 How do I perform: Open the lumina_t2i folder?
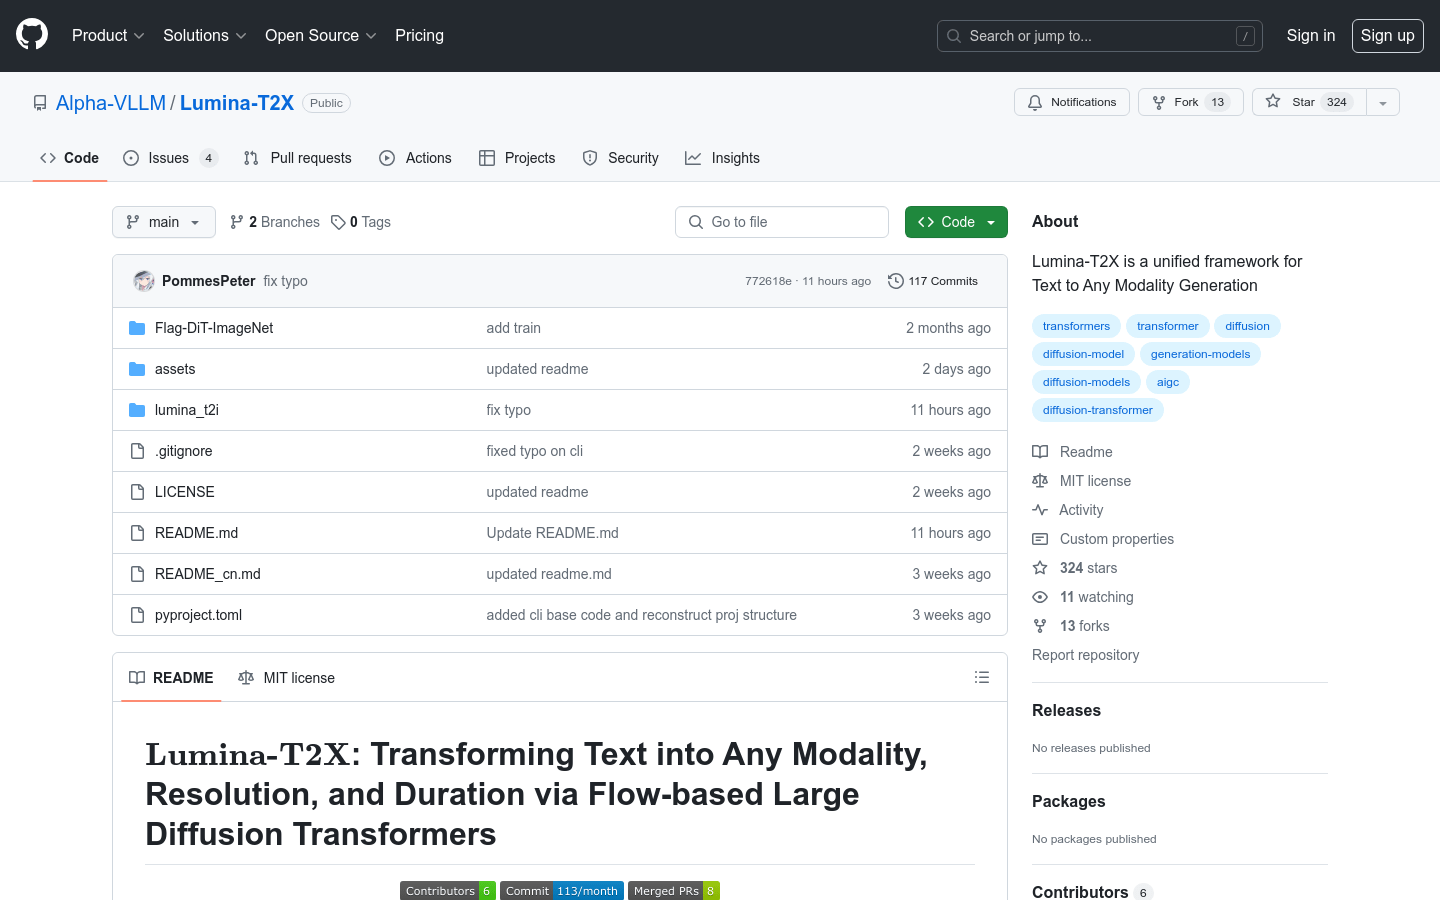(x=187, y=410)
